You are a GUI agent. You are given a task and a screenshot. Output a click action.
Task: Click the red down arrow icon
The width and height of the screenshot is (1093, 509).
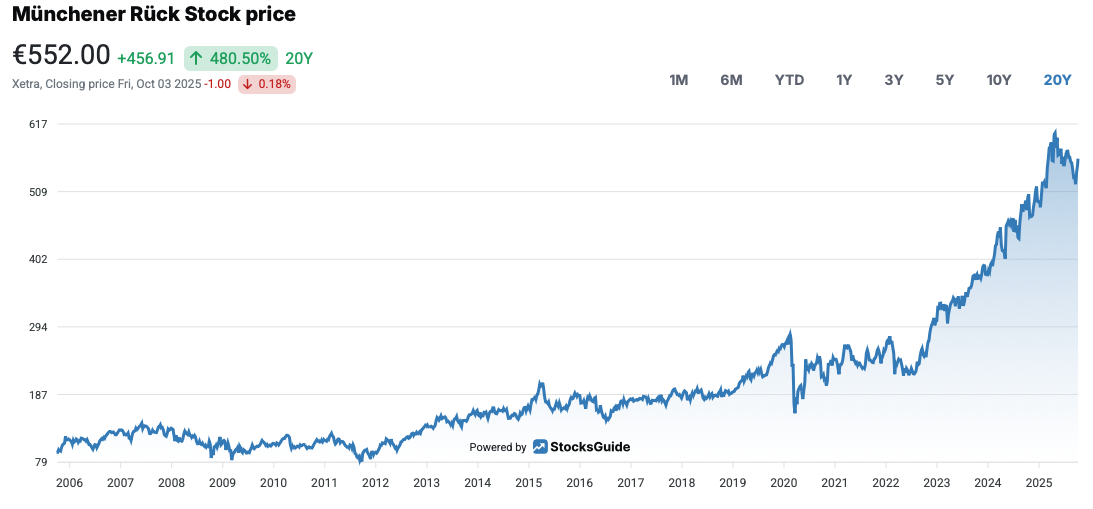(247, 84)
